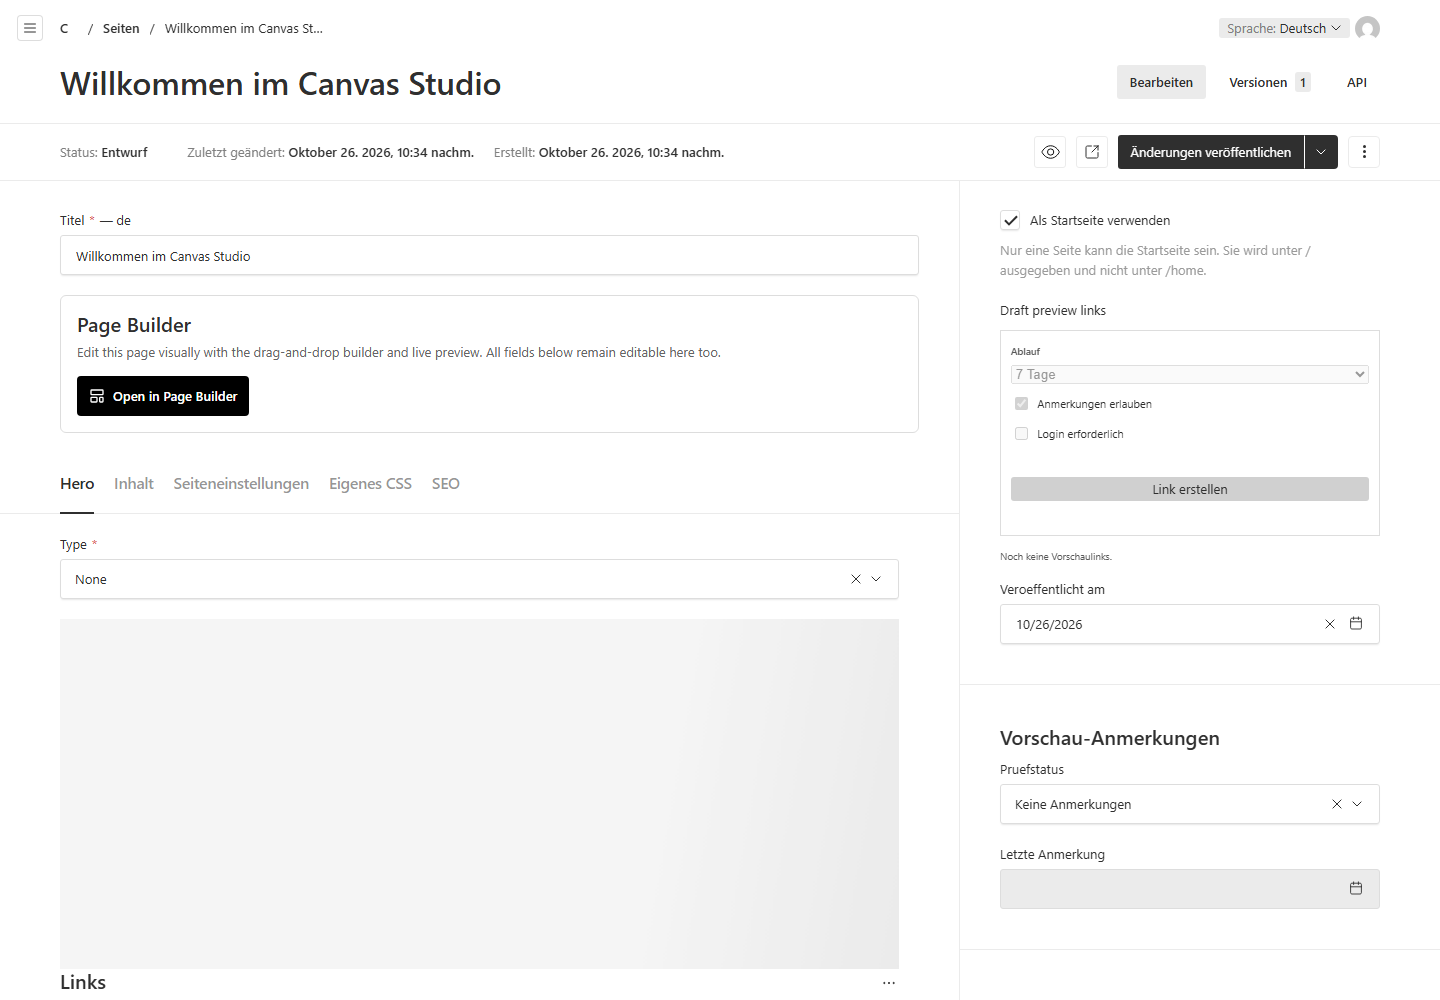Viewport: 1440px width, 1000px height.
Task: Click Open in Page Builder button
Action: [x=163, y=396]
